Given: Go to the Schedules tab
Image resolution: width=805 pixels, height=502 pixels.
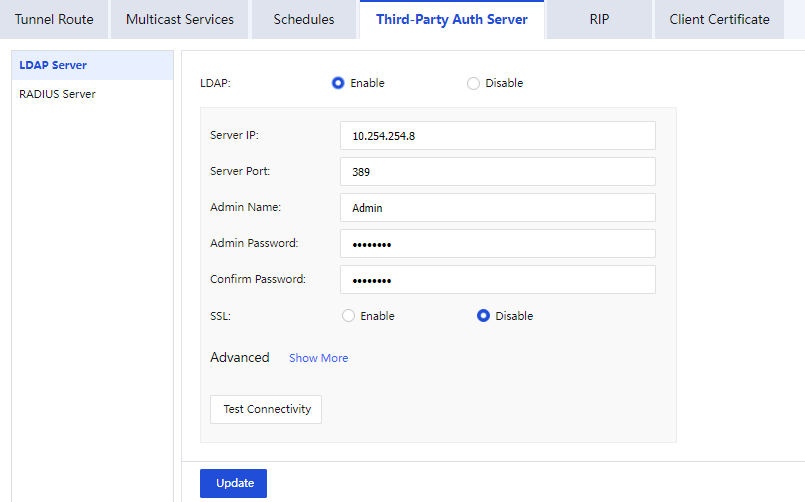Looking at the screenshot, I should coord(304,19).
